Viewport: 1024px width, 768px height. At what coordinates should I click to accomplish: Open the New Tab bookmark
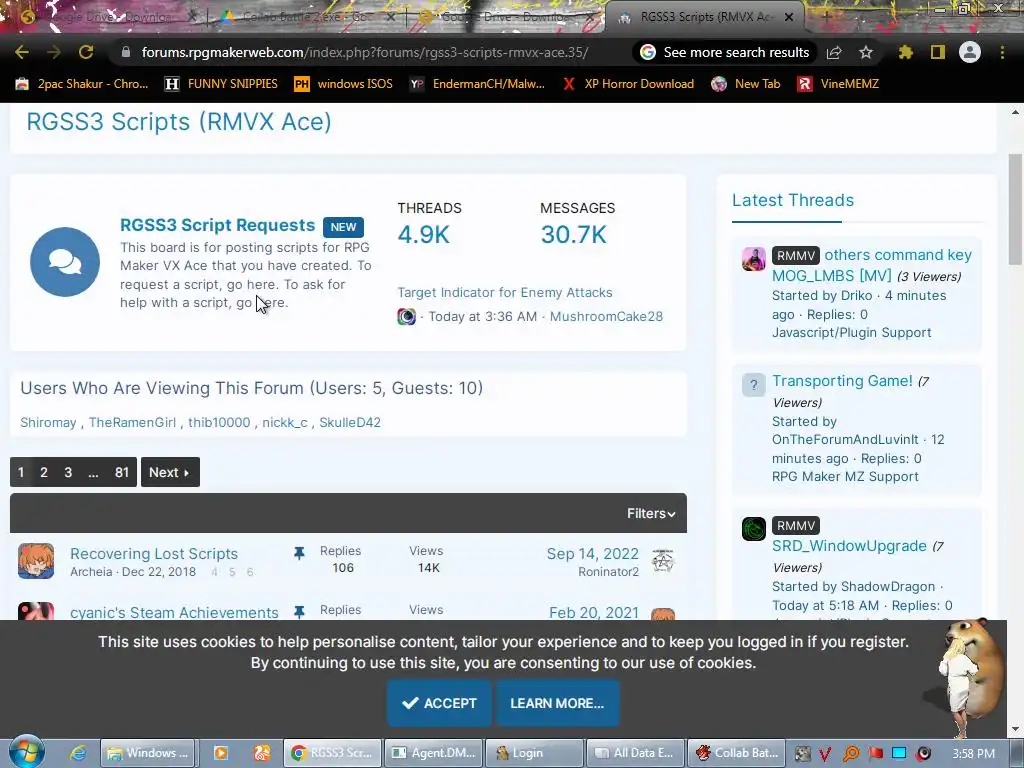746,84
